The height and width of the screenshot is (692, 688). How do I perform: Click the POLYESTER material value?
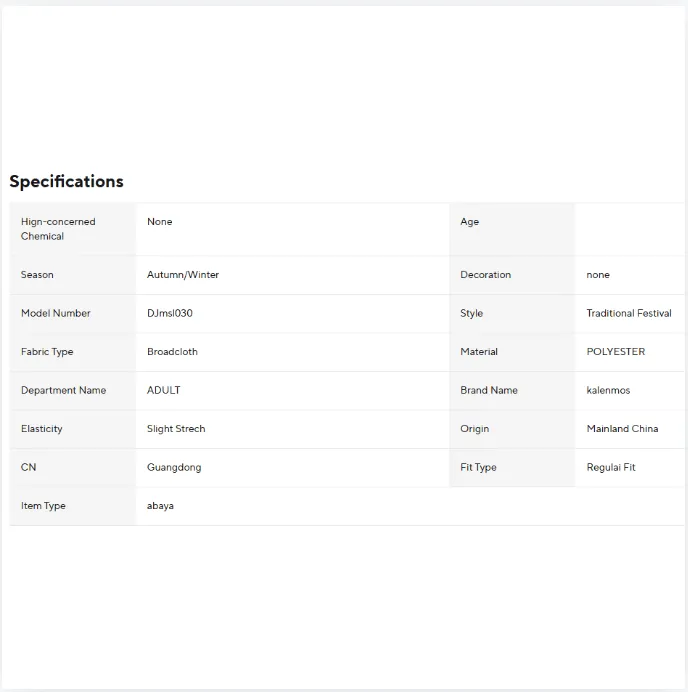coord(616,352)
